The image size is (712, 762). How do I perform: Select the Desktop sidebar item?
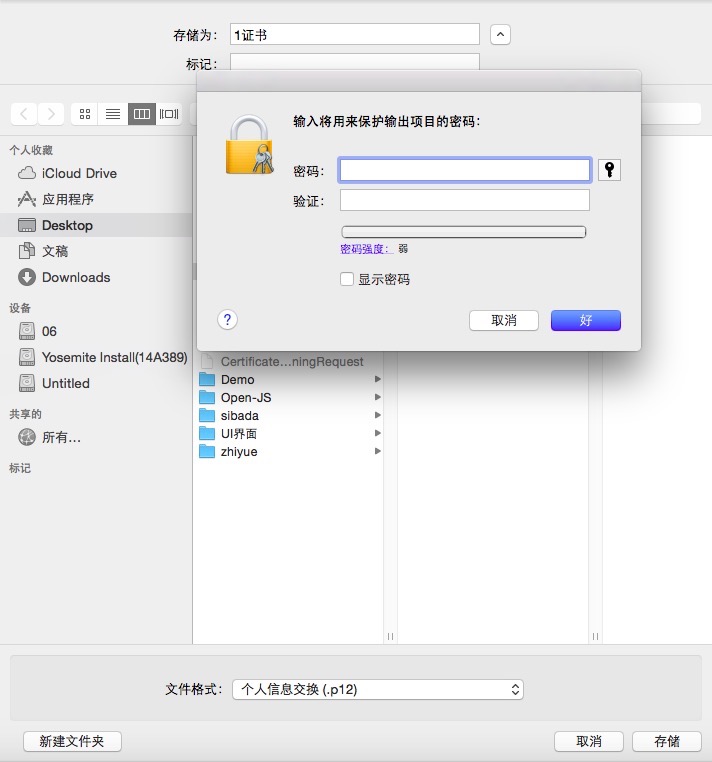tap(67, 225)
